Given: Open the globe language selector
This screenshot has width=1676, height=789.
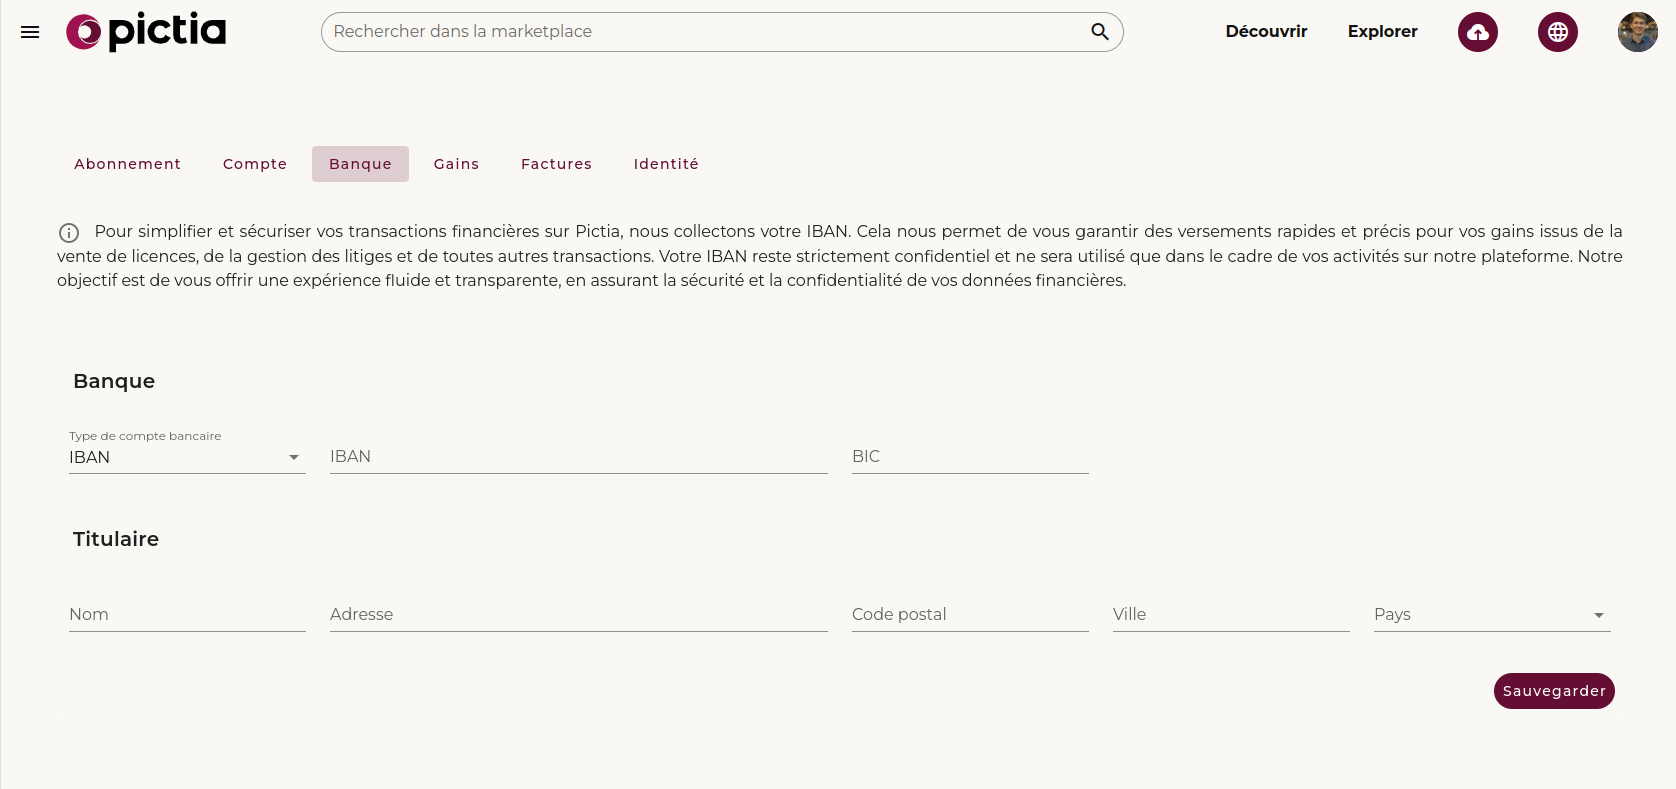Looking at the screenshot, I should click(1557, 32).
